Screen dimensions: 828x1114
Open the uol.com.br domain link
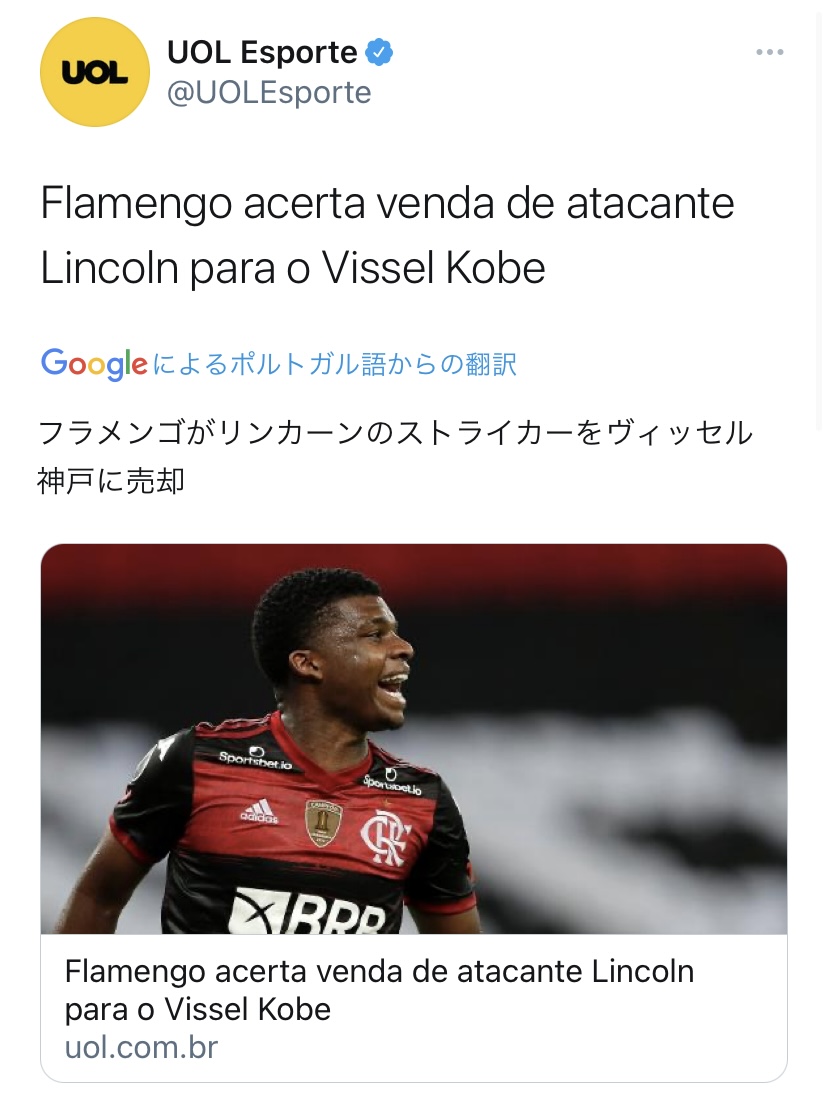click(x=141, y=1047)
